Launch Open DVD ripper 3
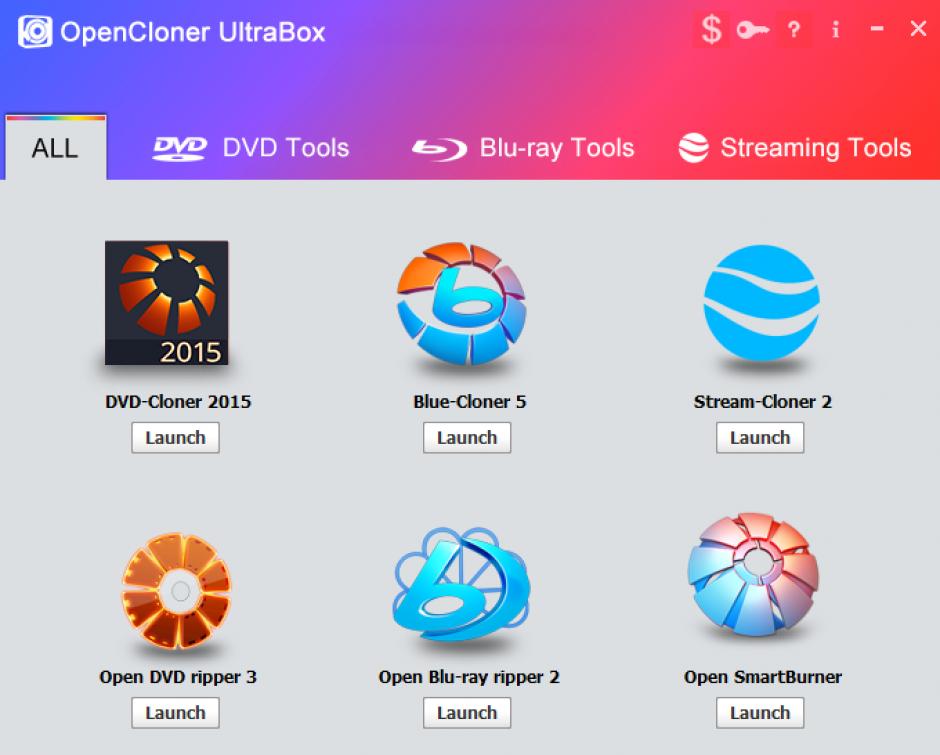The image size is (940, 755). (176, 713)
